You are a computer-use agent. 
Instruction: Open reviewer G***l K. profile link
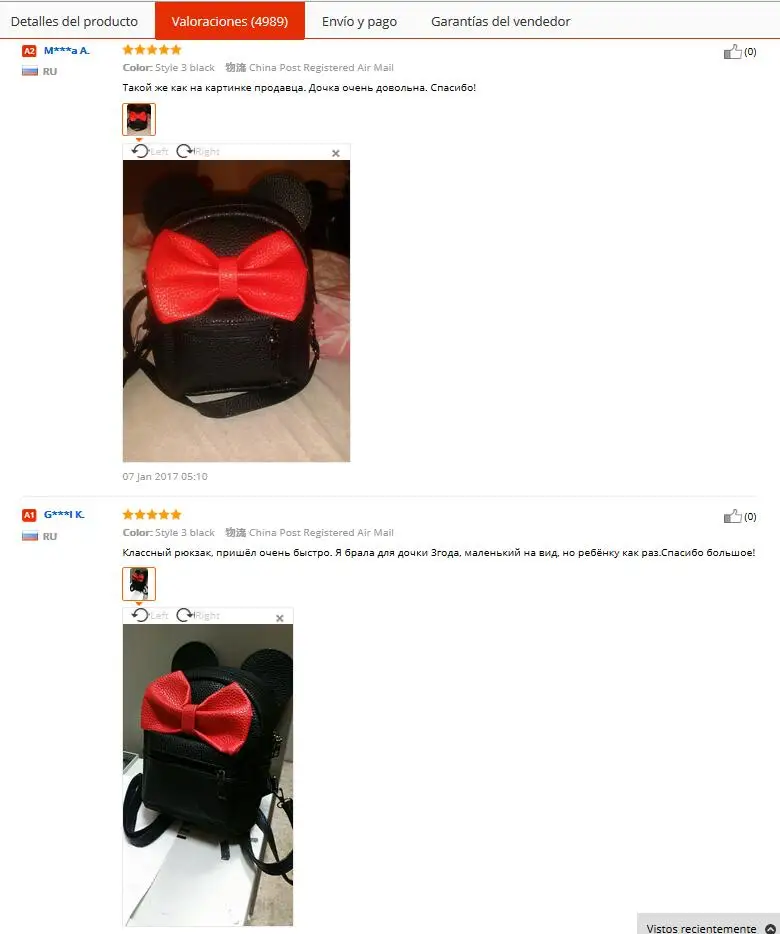[64, 515]
